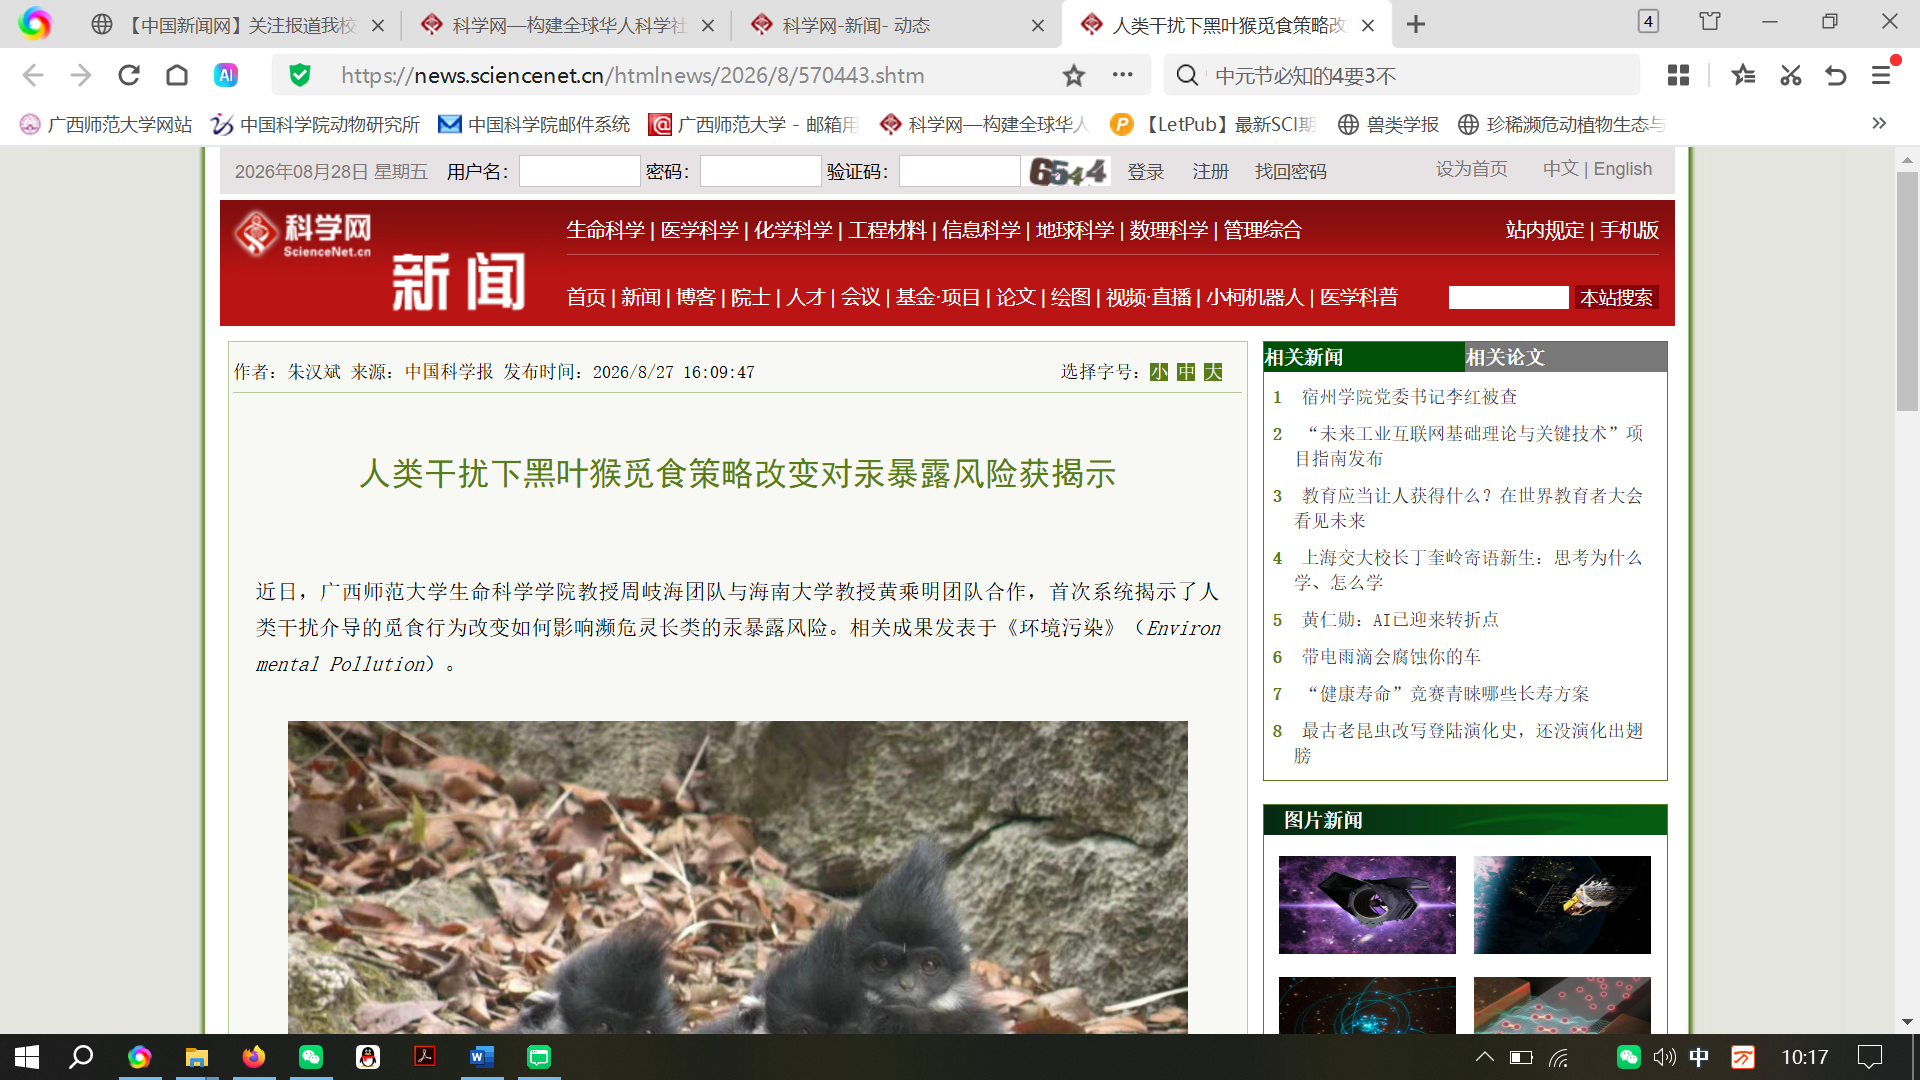
Task: Click the 登录 login link
Action: click(x=1146, y=172)
